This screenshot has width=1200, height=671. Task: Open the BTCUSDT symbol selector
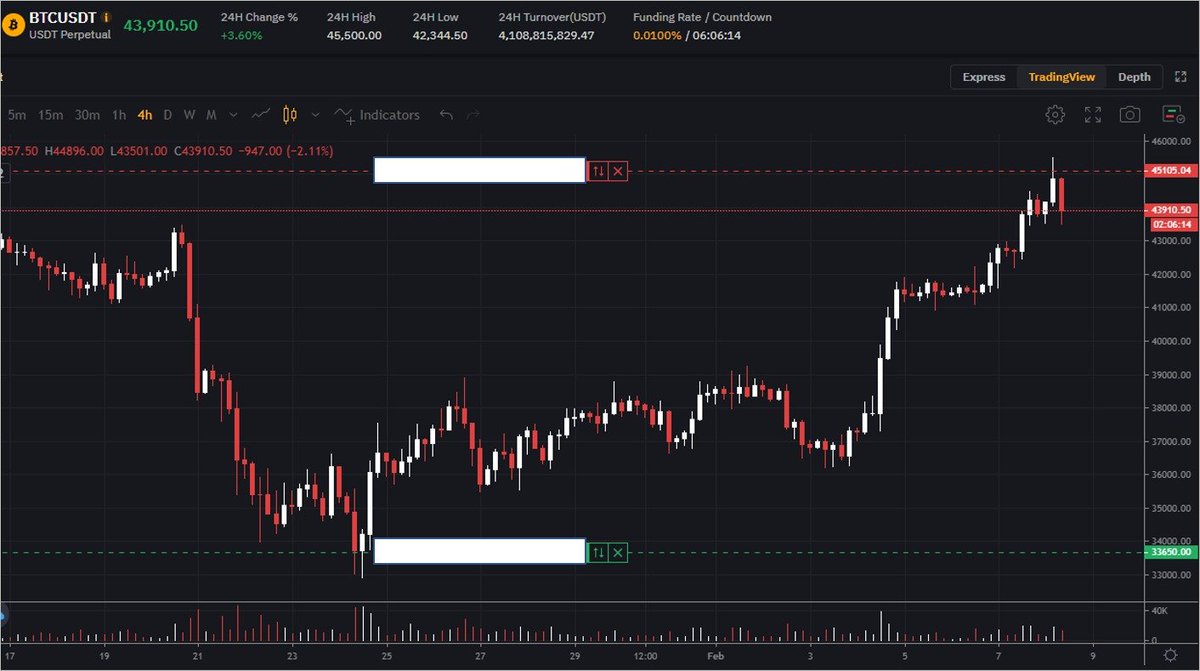[63, 17]
